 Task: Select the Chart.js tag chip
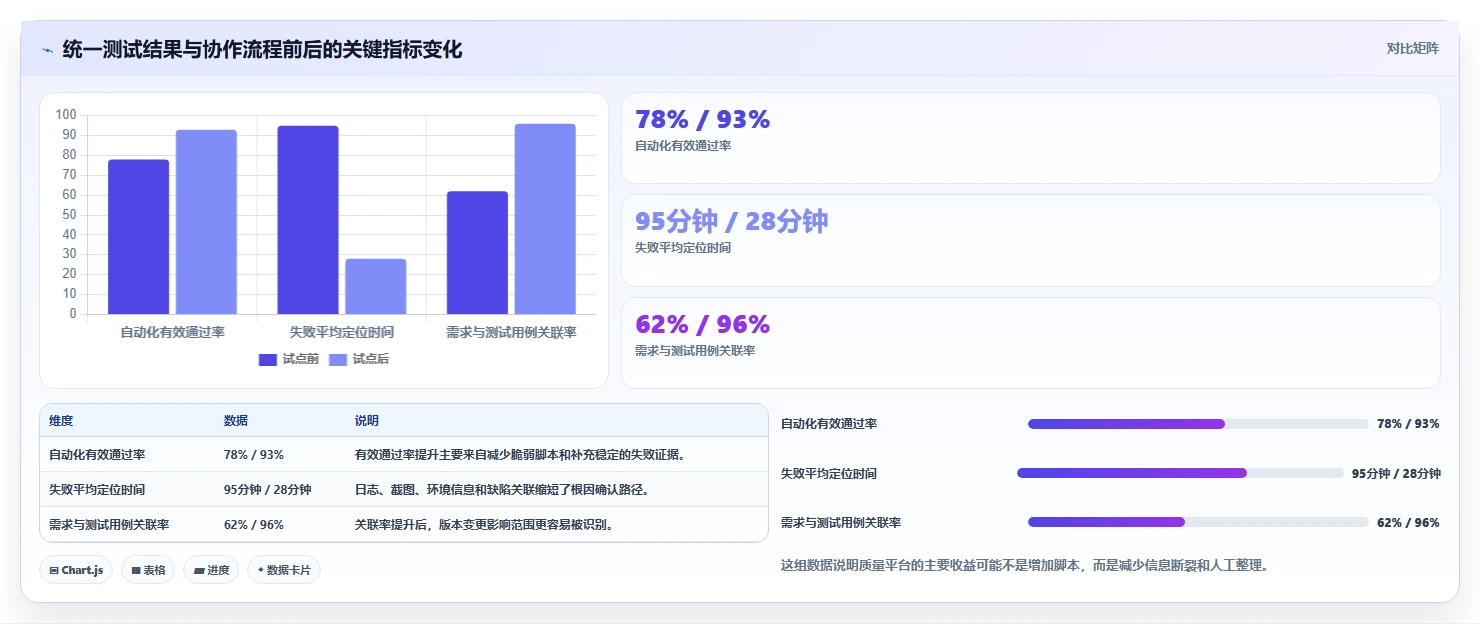tap(77, 570)
